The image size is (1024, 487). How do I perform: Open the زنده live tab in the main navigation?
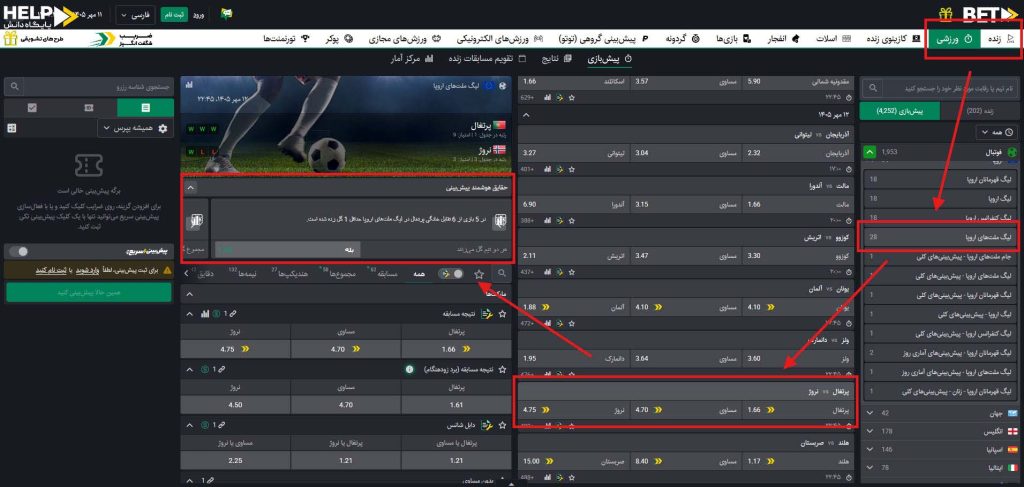point(1000,39)
